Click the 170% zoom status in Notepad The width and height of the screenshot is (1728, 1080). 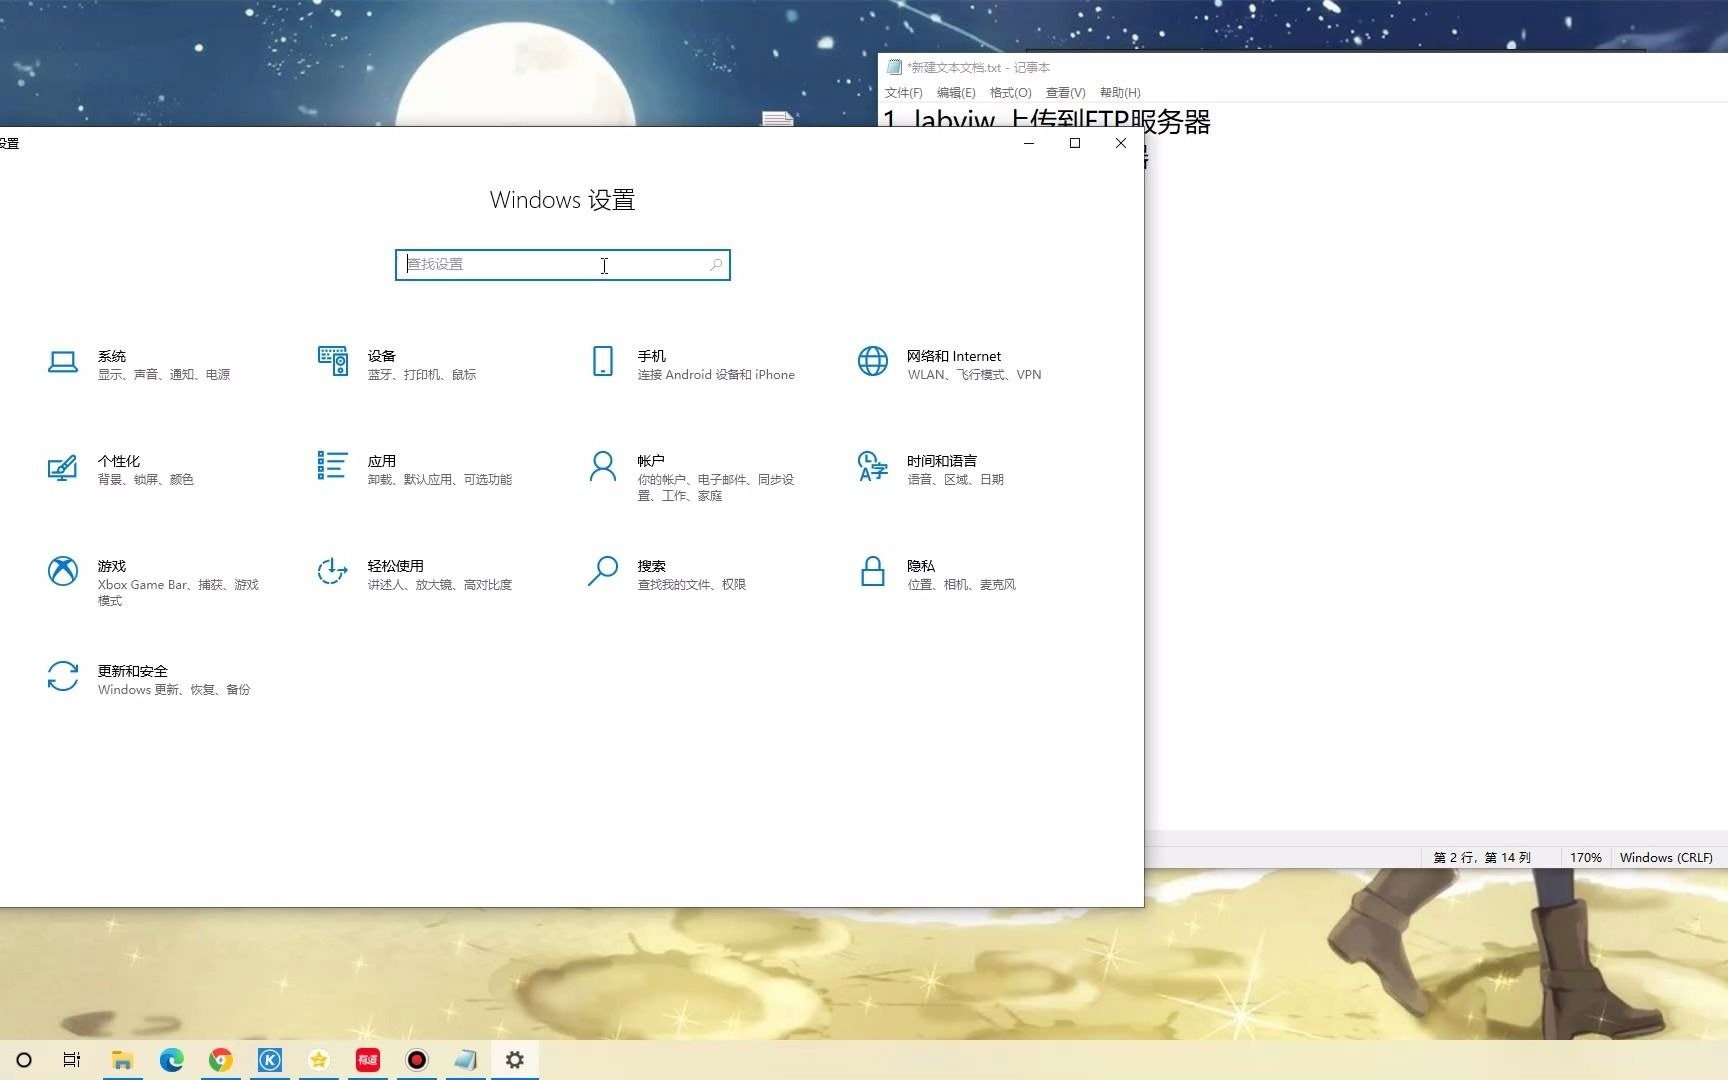[x=1585, y=858]
